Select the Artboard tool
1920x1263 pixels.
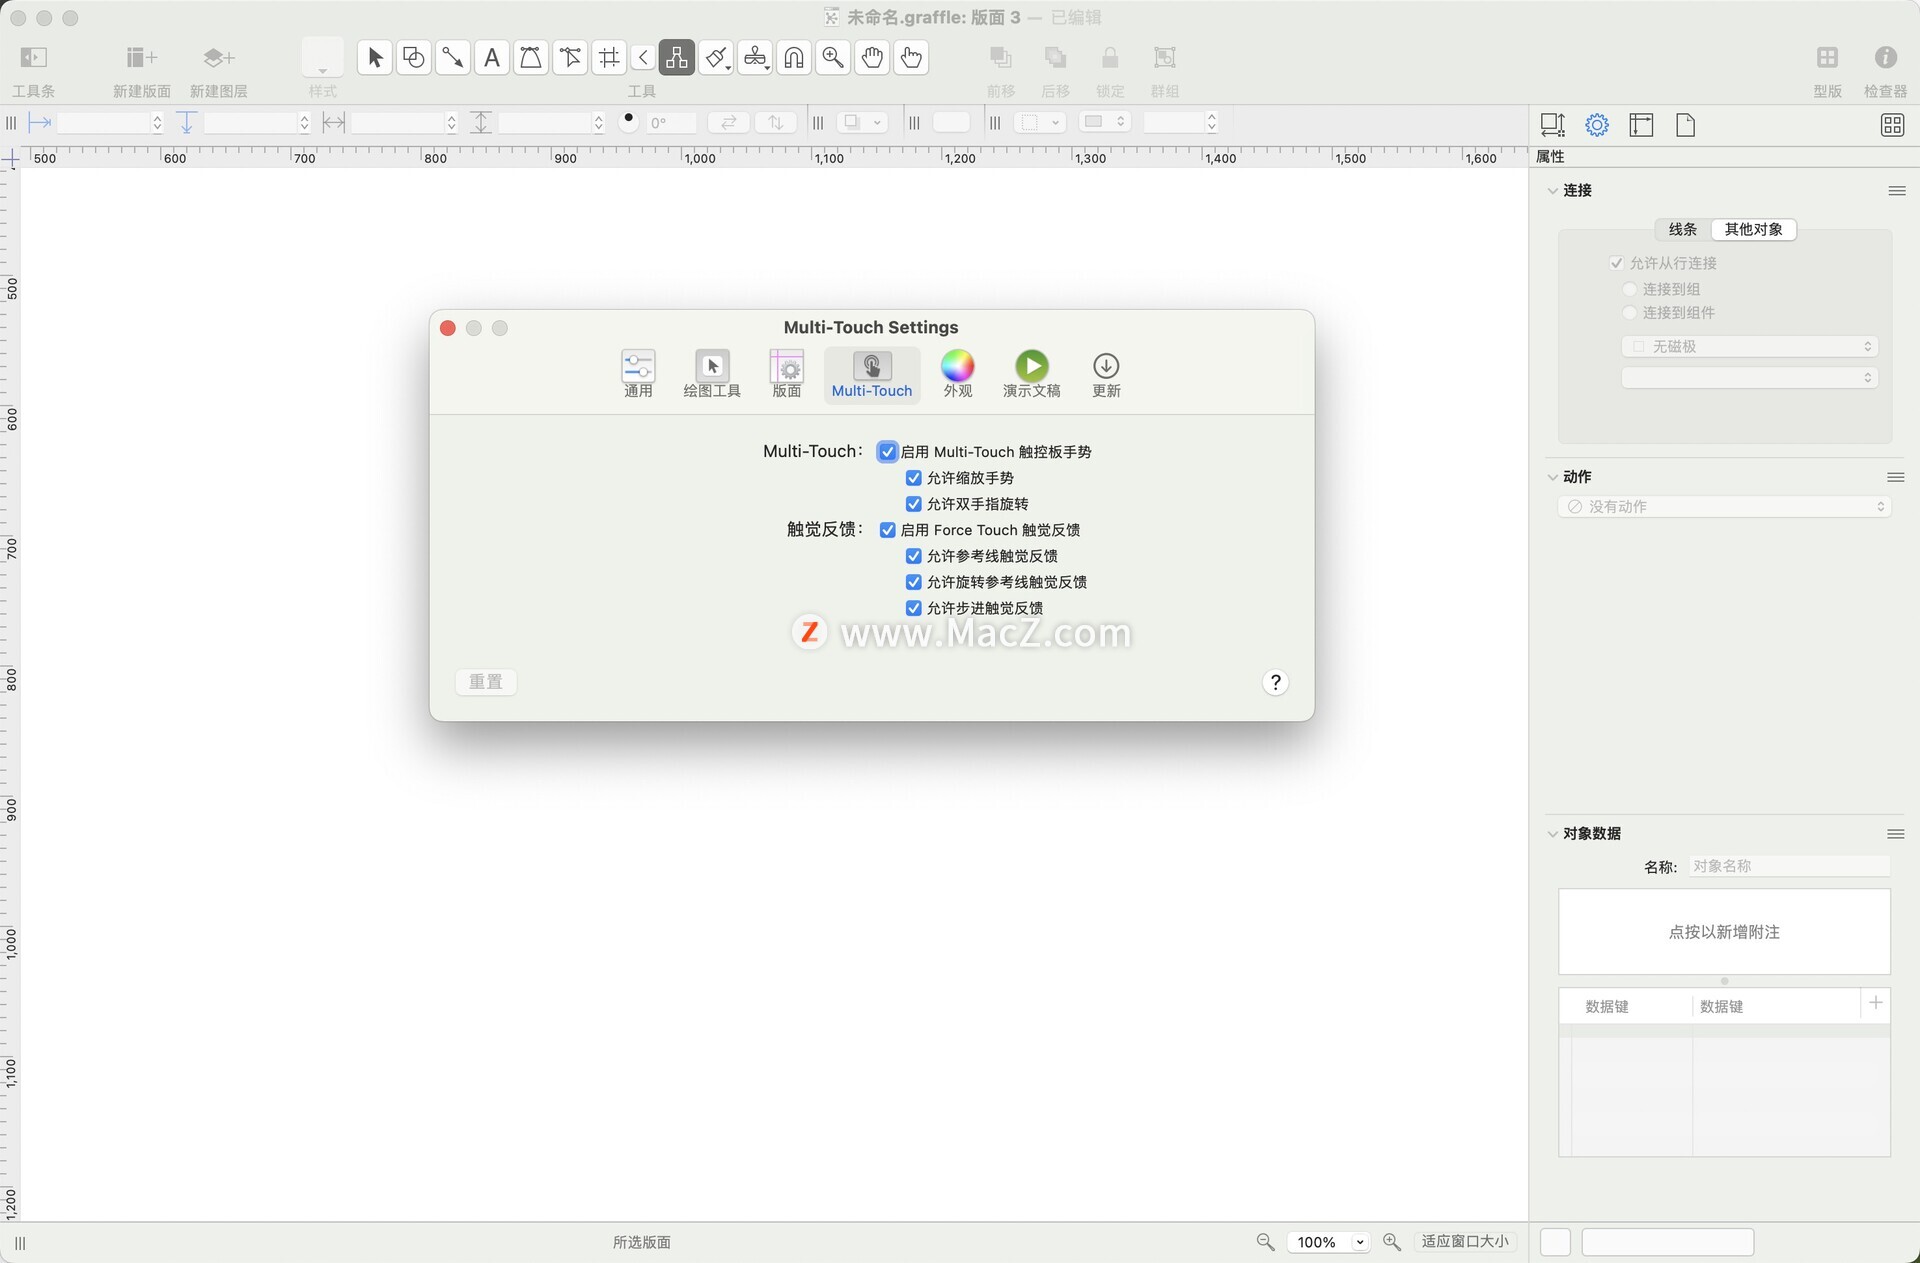click(609, 58)
